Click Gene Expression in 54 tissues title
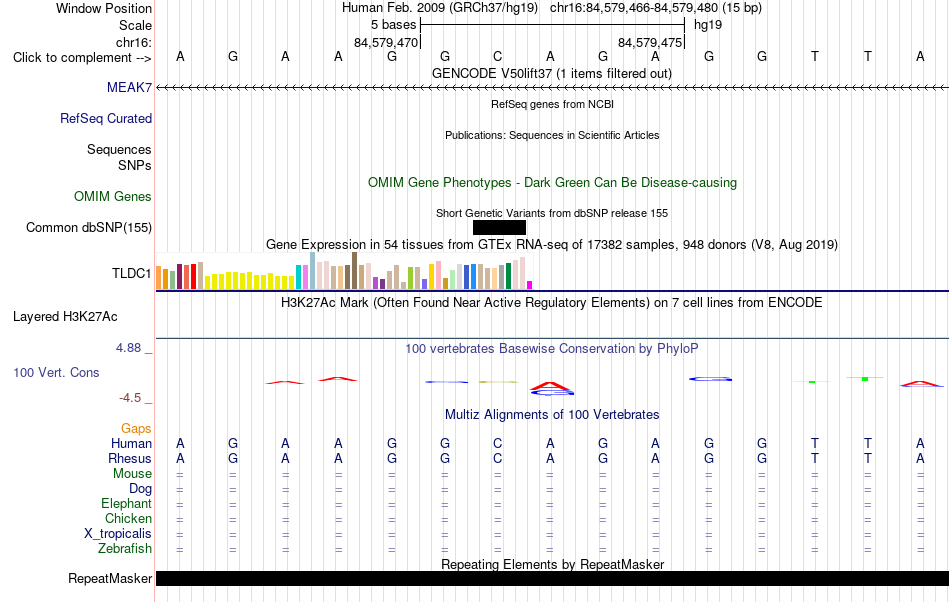This screenshot has height=602, width=950. (552, 245)
